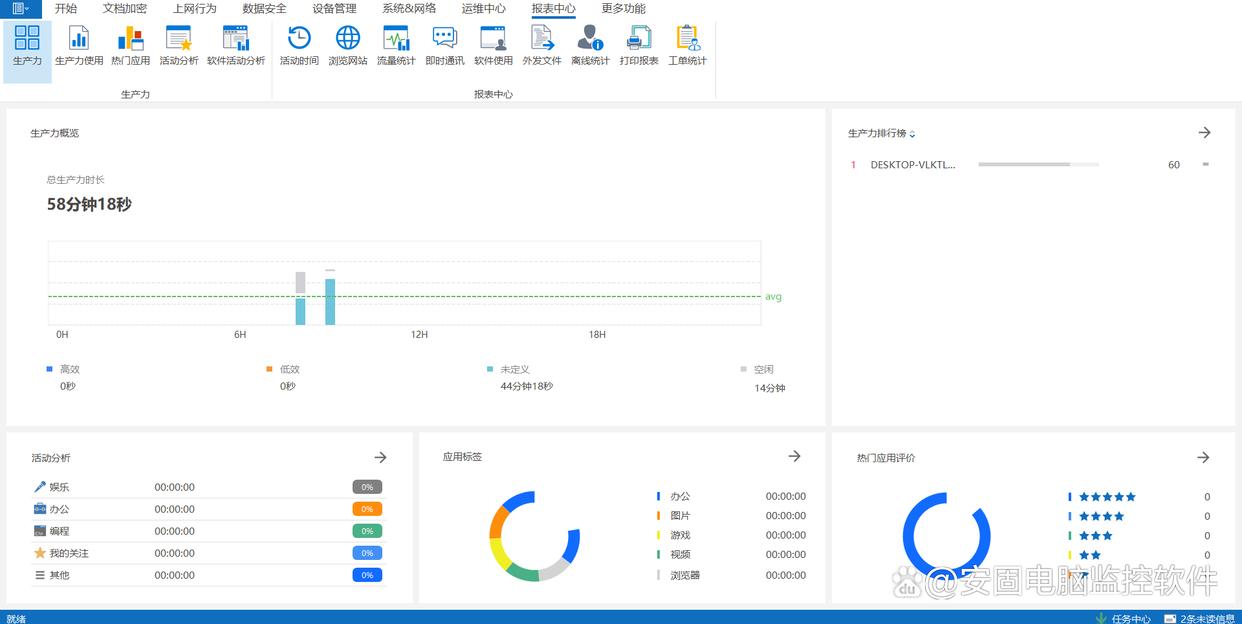Click the 活动时间 clock icon
This screenshot has width=1242, height=624.
pyautogui.click(x=299, y=46)
